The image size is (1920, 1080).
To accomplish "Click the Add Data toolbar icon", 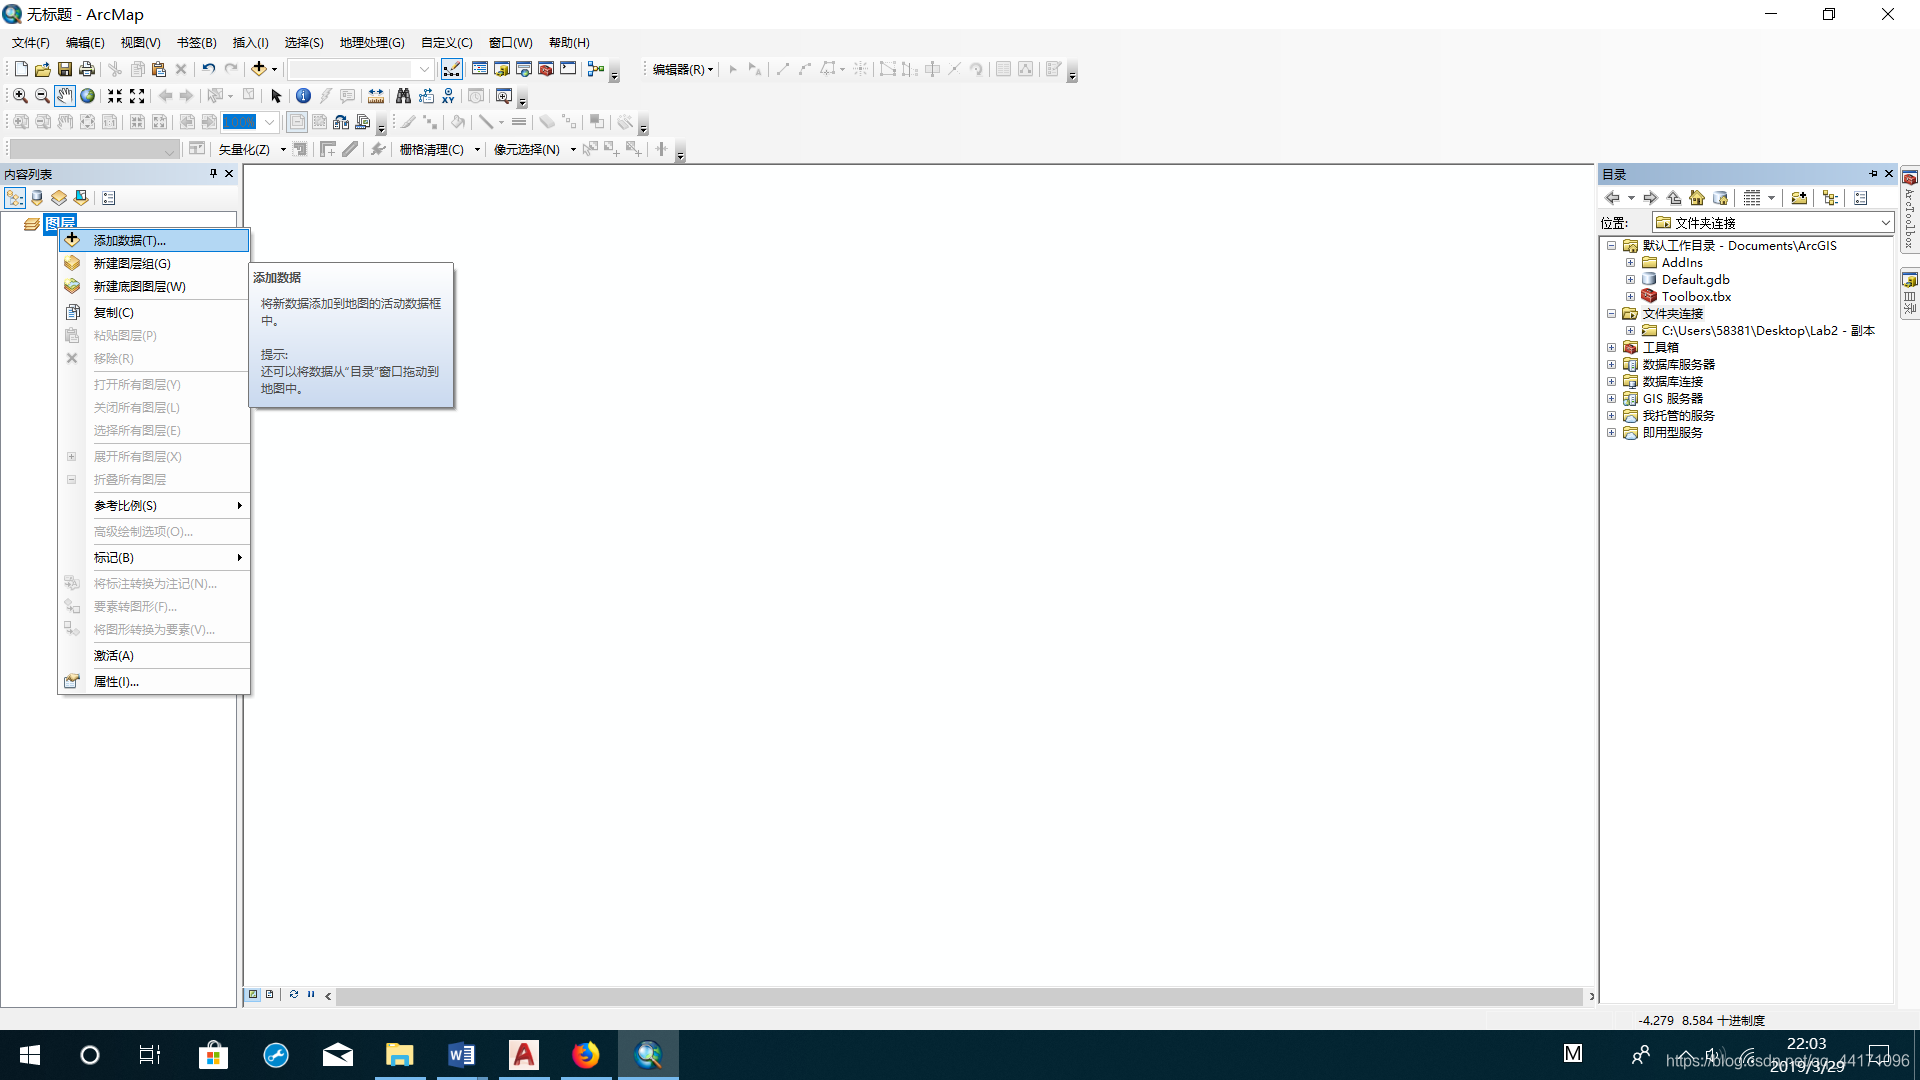I will (259, 69).
